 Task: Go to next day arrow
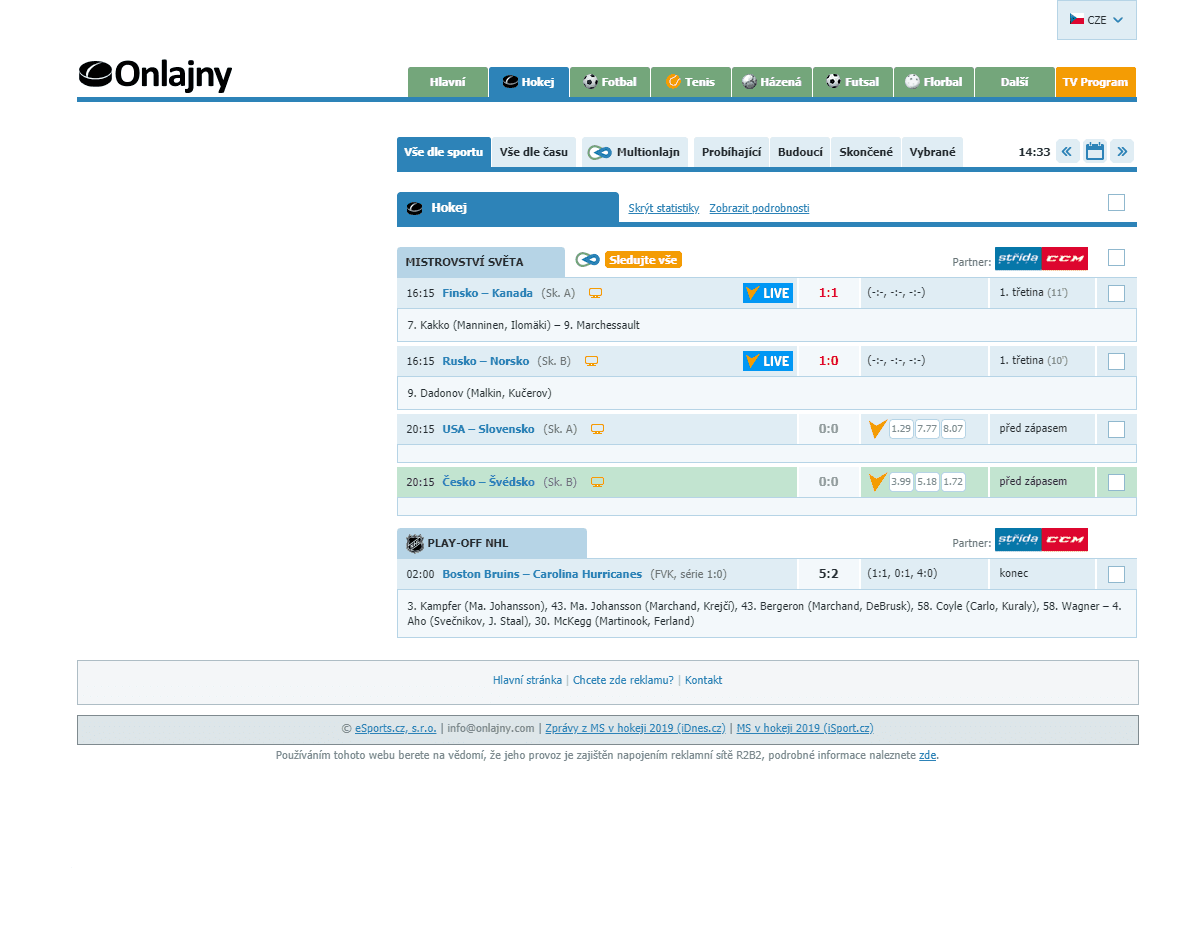[x=1122, y=152]
